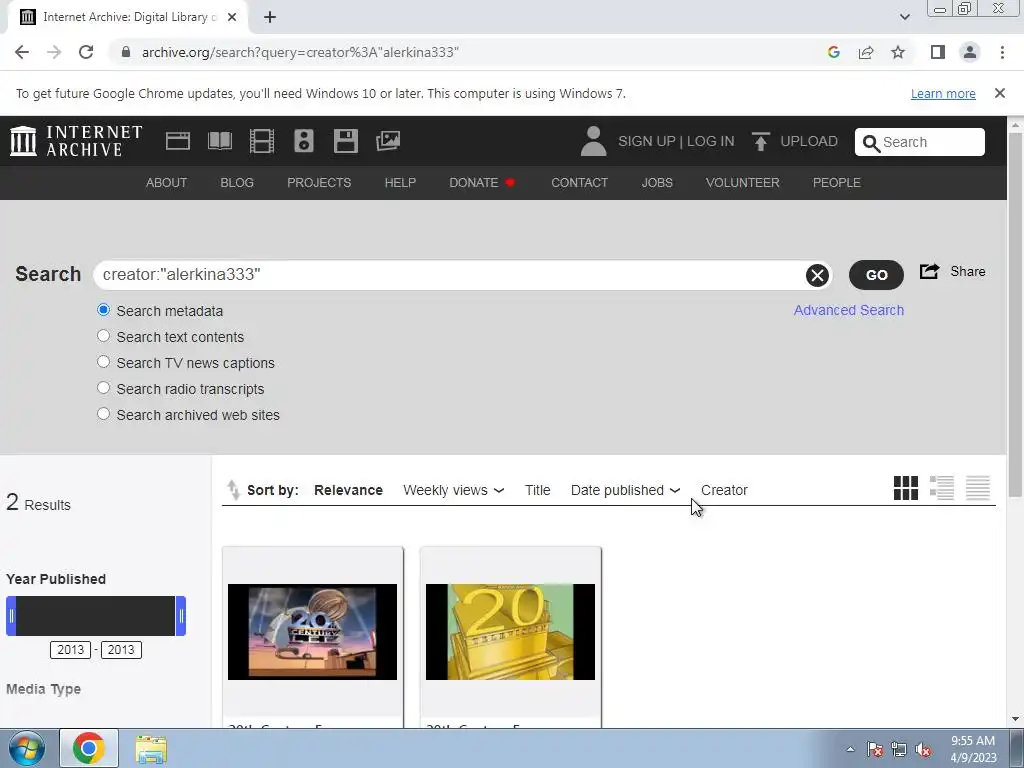
Task: Open the ABOUT menu item
Action: pos(166,183)
